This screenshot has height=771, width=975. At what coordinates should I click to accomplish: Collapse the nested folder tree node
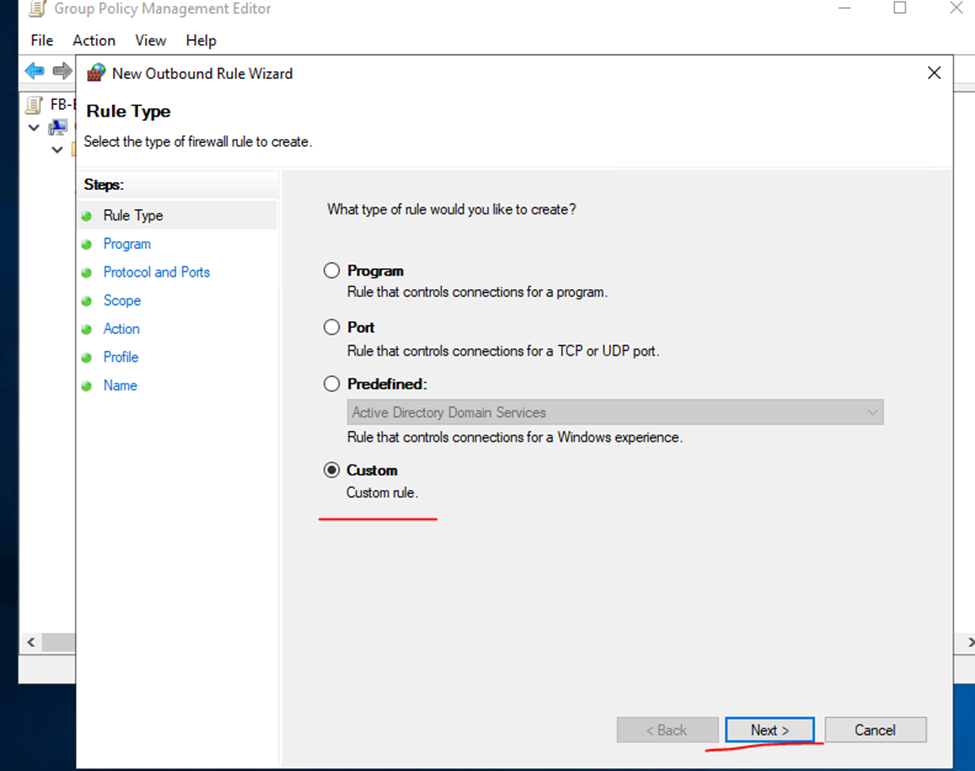tap(57, 149)
